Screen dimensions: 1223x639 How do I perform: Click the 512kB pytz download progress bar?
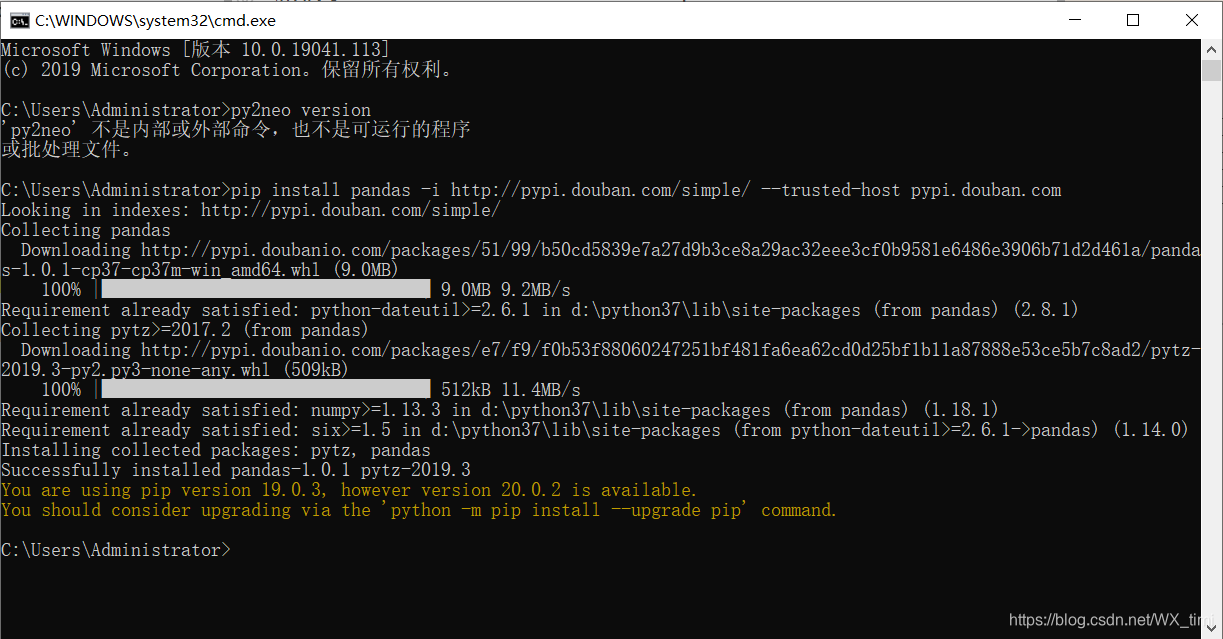265,388
